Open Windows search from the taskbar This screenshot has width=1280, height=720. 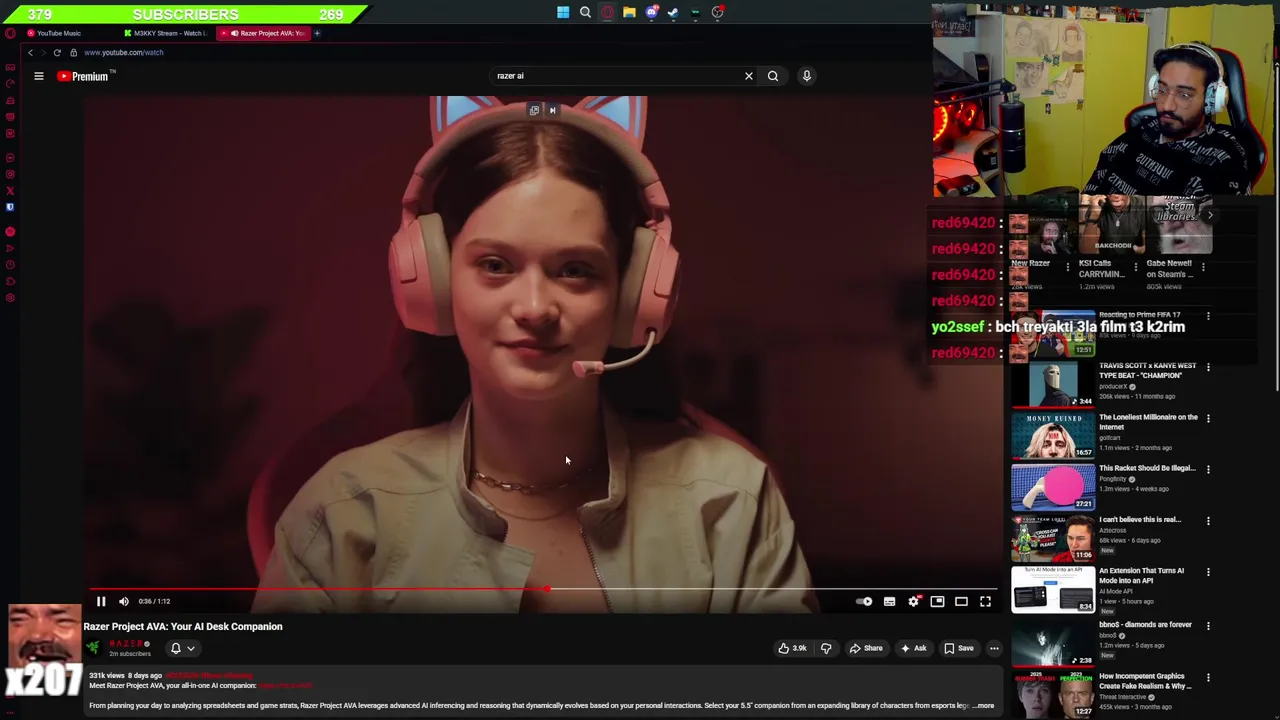(x=585, y=12)
